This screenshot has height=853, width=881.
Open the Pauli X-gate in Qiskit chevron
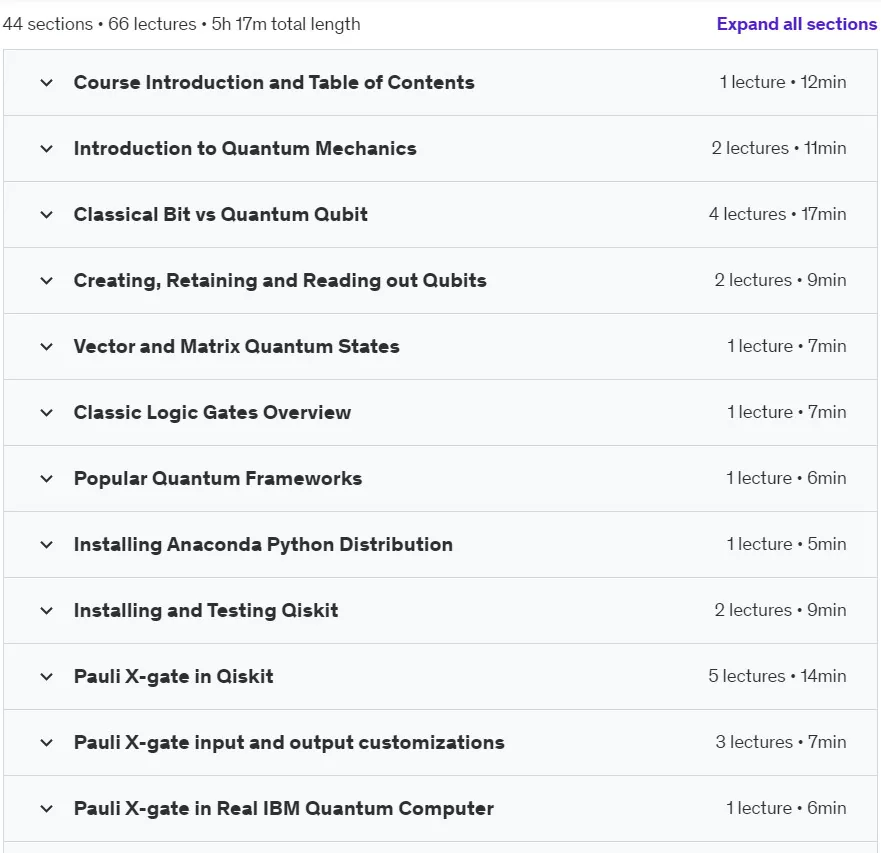point(47,677)
